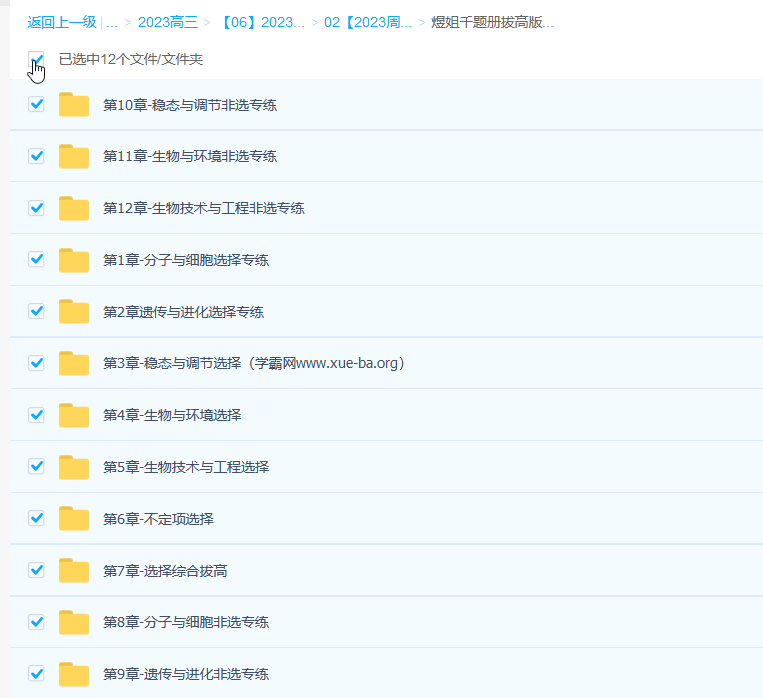Uncheck the 第3章-稳态与调节选择 folder checkbox
Screen dimensions: 763x698
[37, 363]
